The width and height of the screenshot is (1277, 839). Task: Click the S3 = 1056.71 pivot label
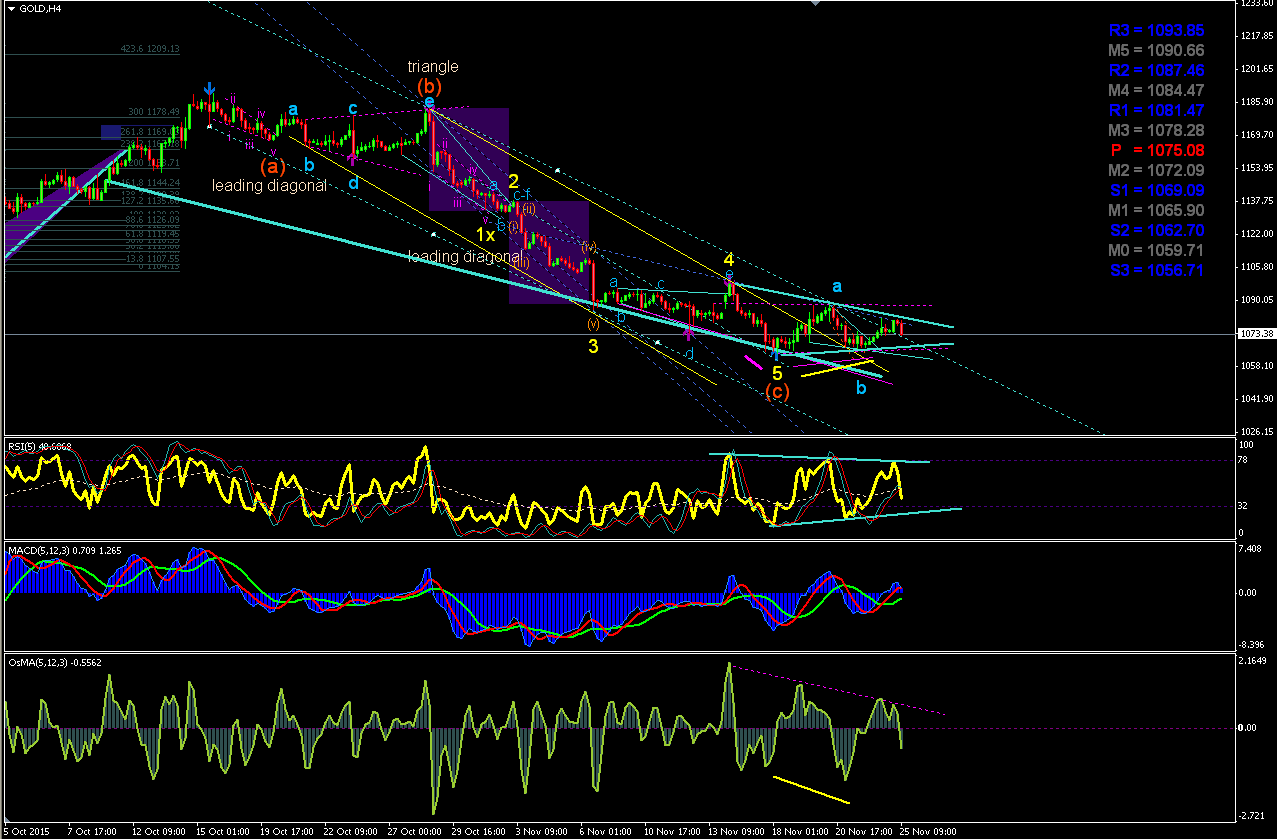click(1157, 270)
